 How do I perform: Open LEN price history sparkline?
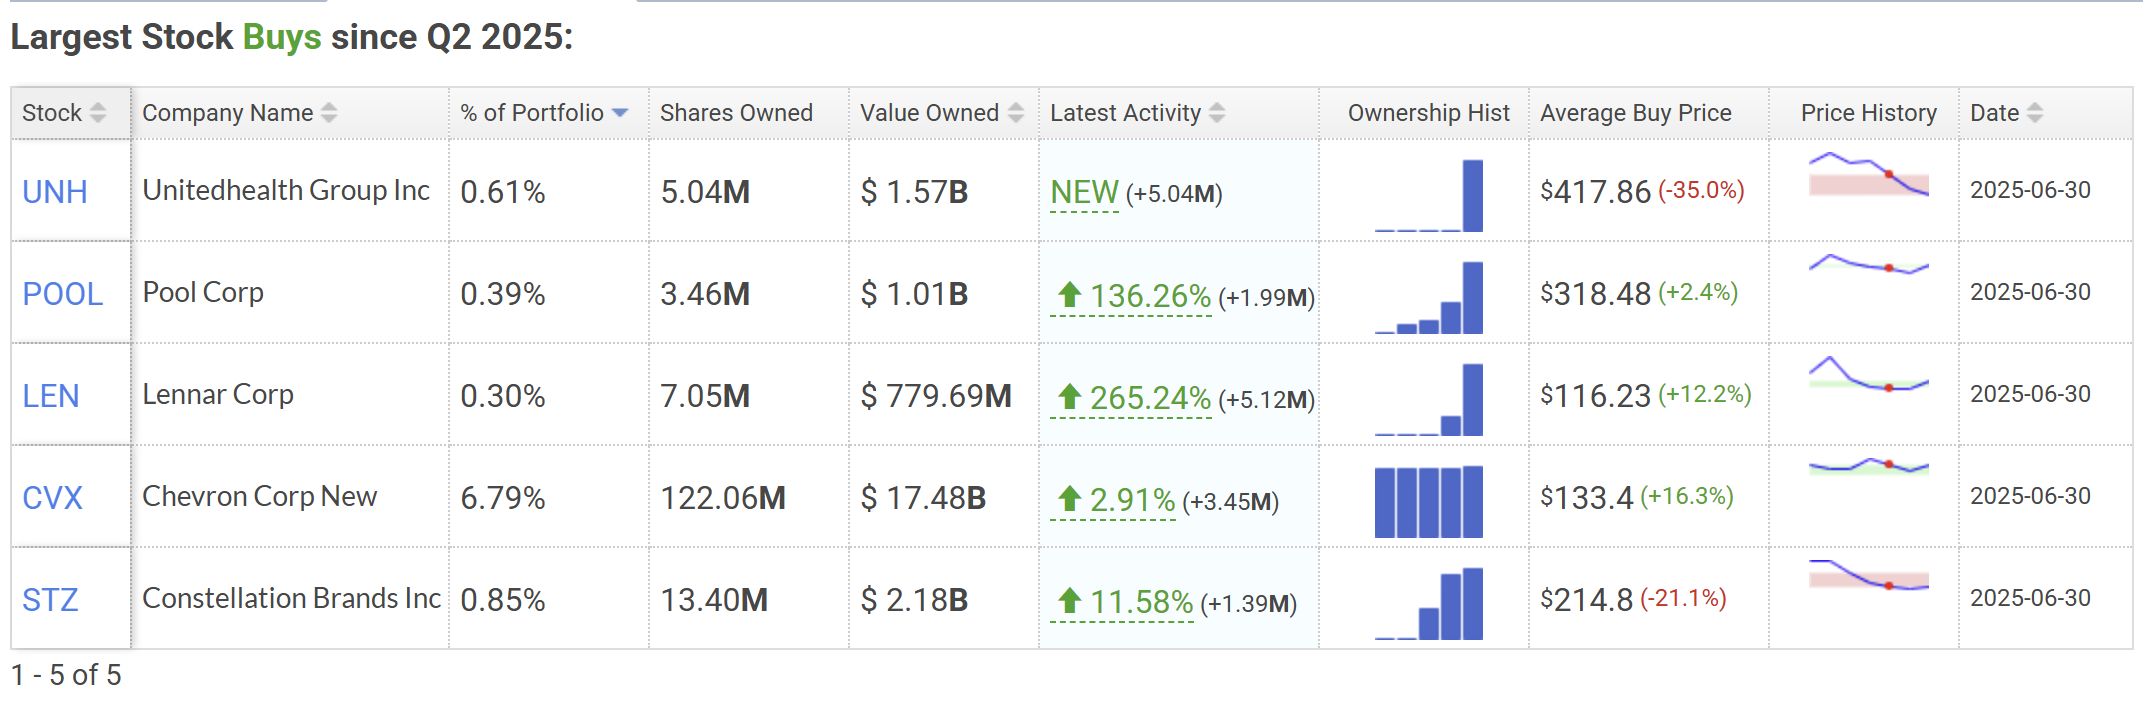click(1869, 375)
